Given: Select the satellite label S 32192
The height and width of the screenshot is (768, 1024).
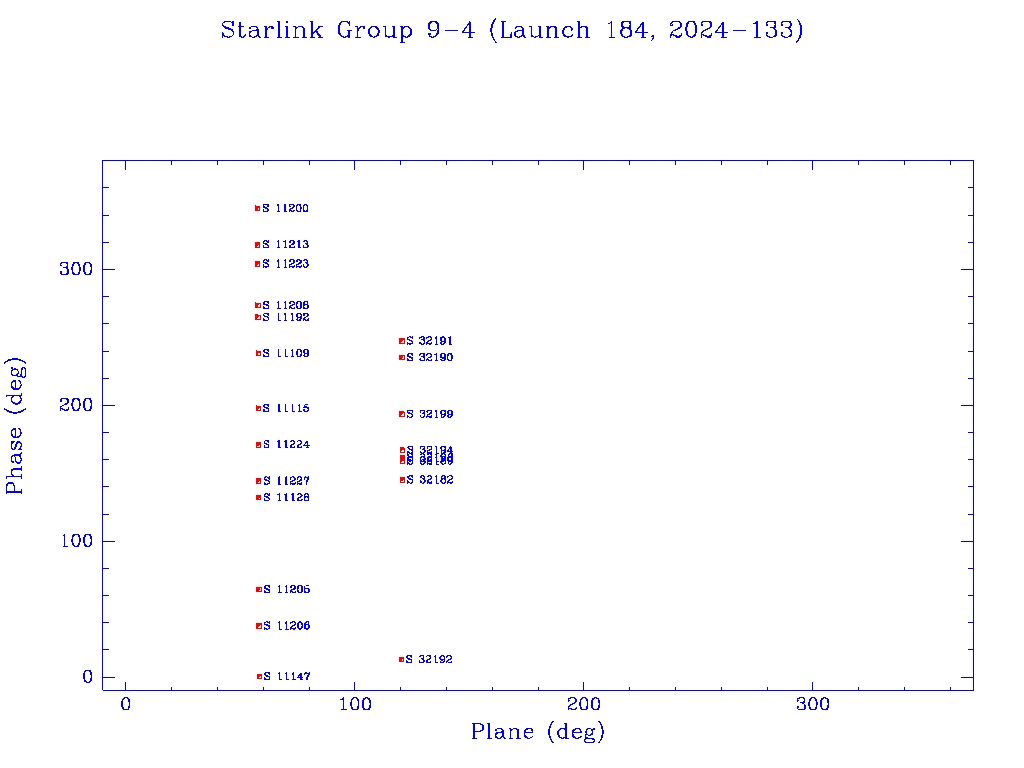Looking at the screenshot, I should point(429,659).
